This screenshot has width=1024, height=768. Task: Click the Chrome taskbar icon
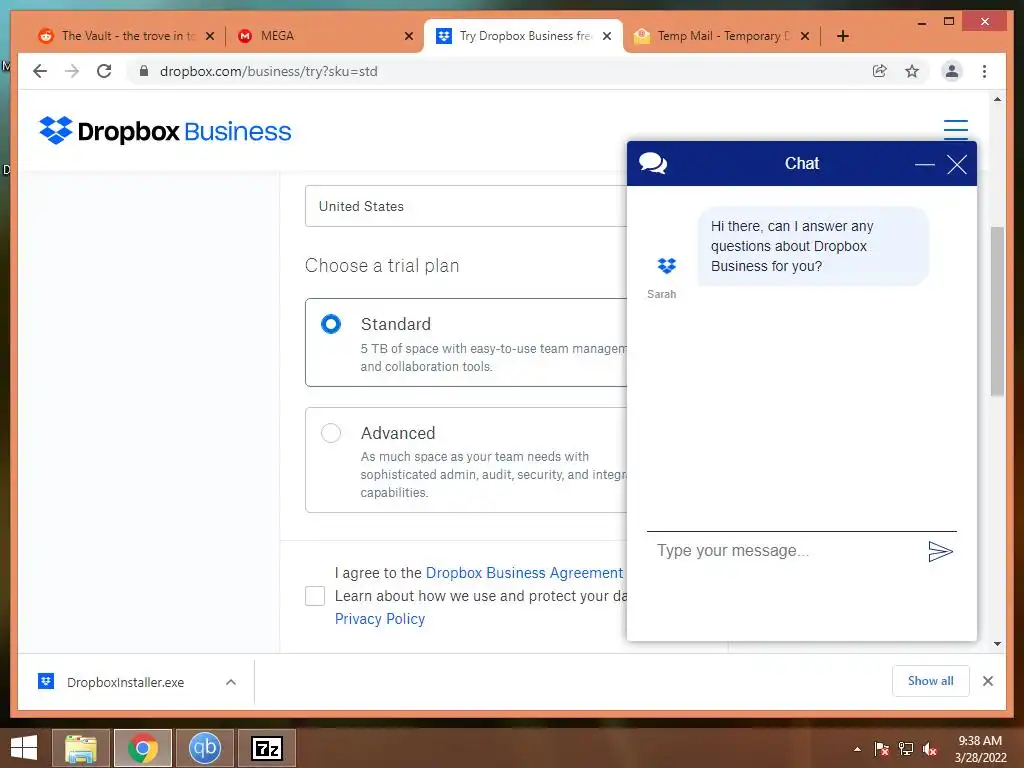click(x=142, y=748)
